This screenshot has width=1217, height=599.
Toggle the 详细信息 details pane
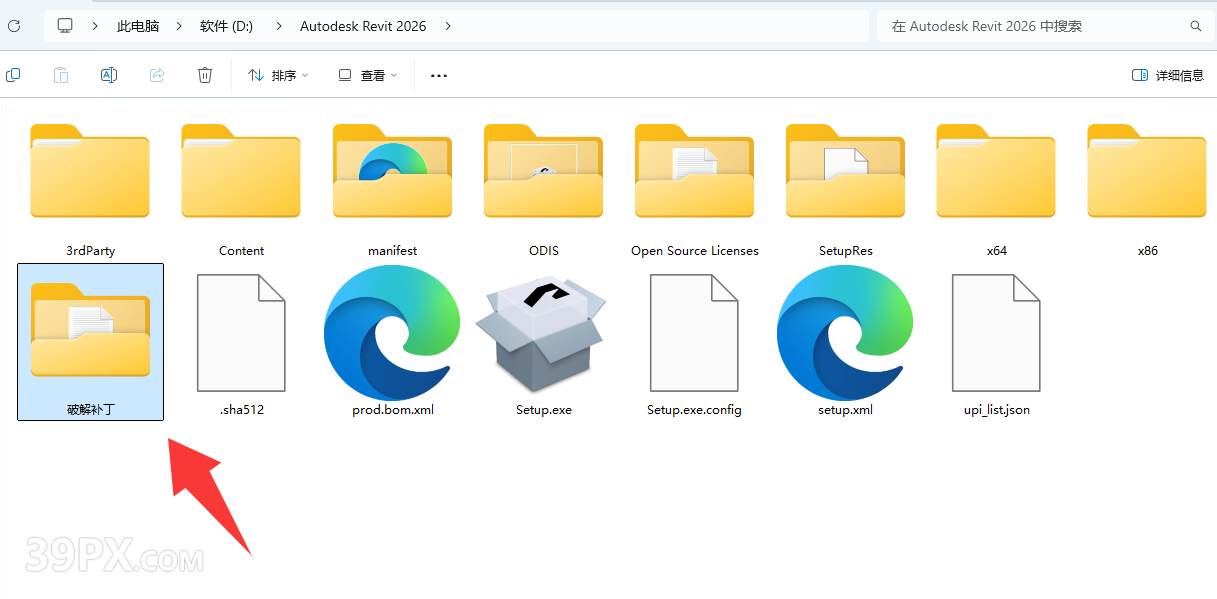pos(1168,75)
